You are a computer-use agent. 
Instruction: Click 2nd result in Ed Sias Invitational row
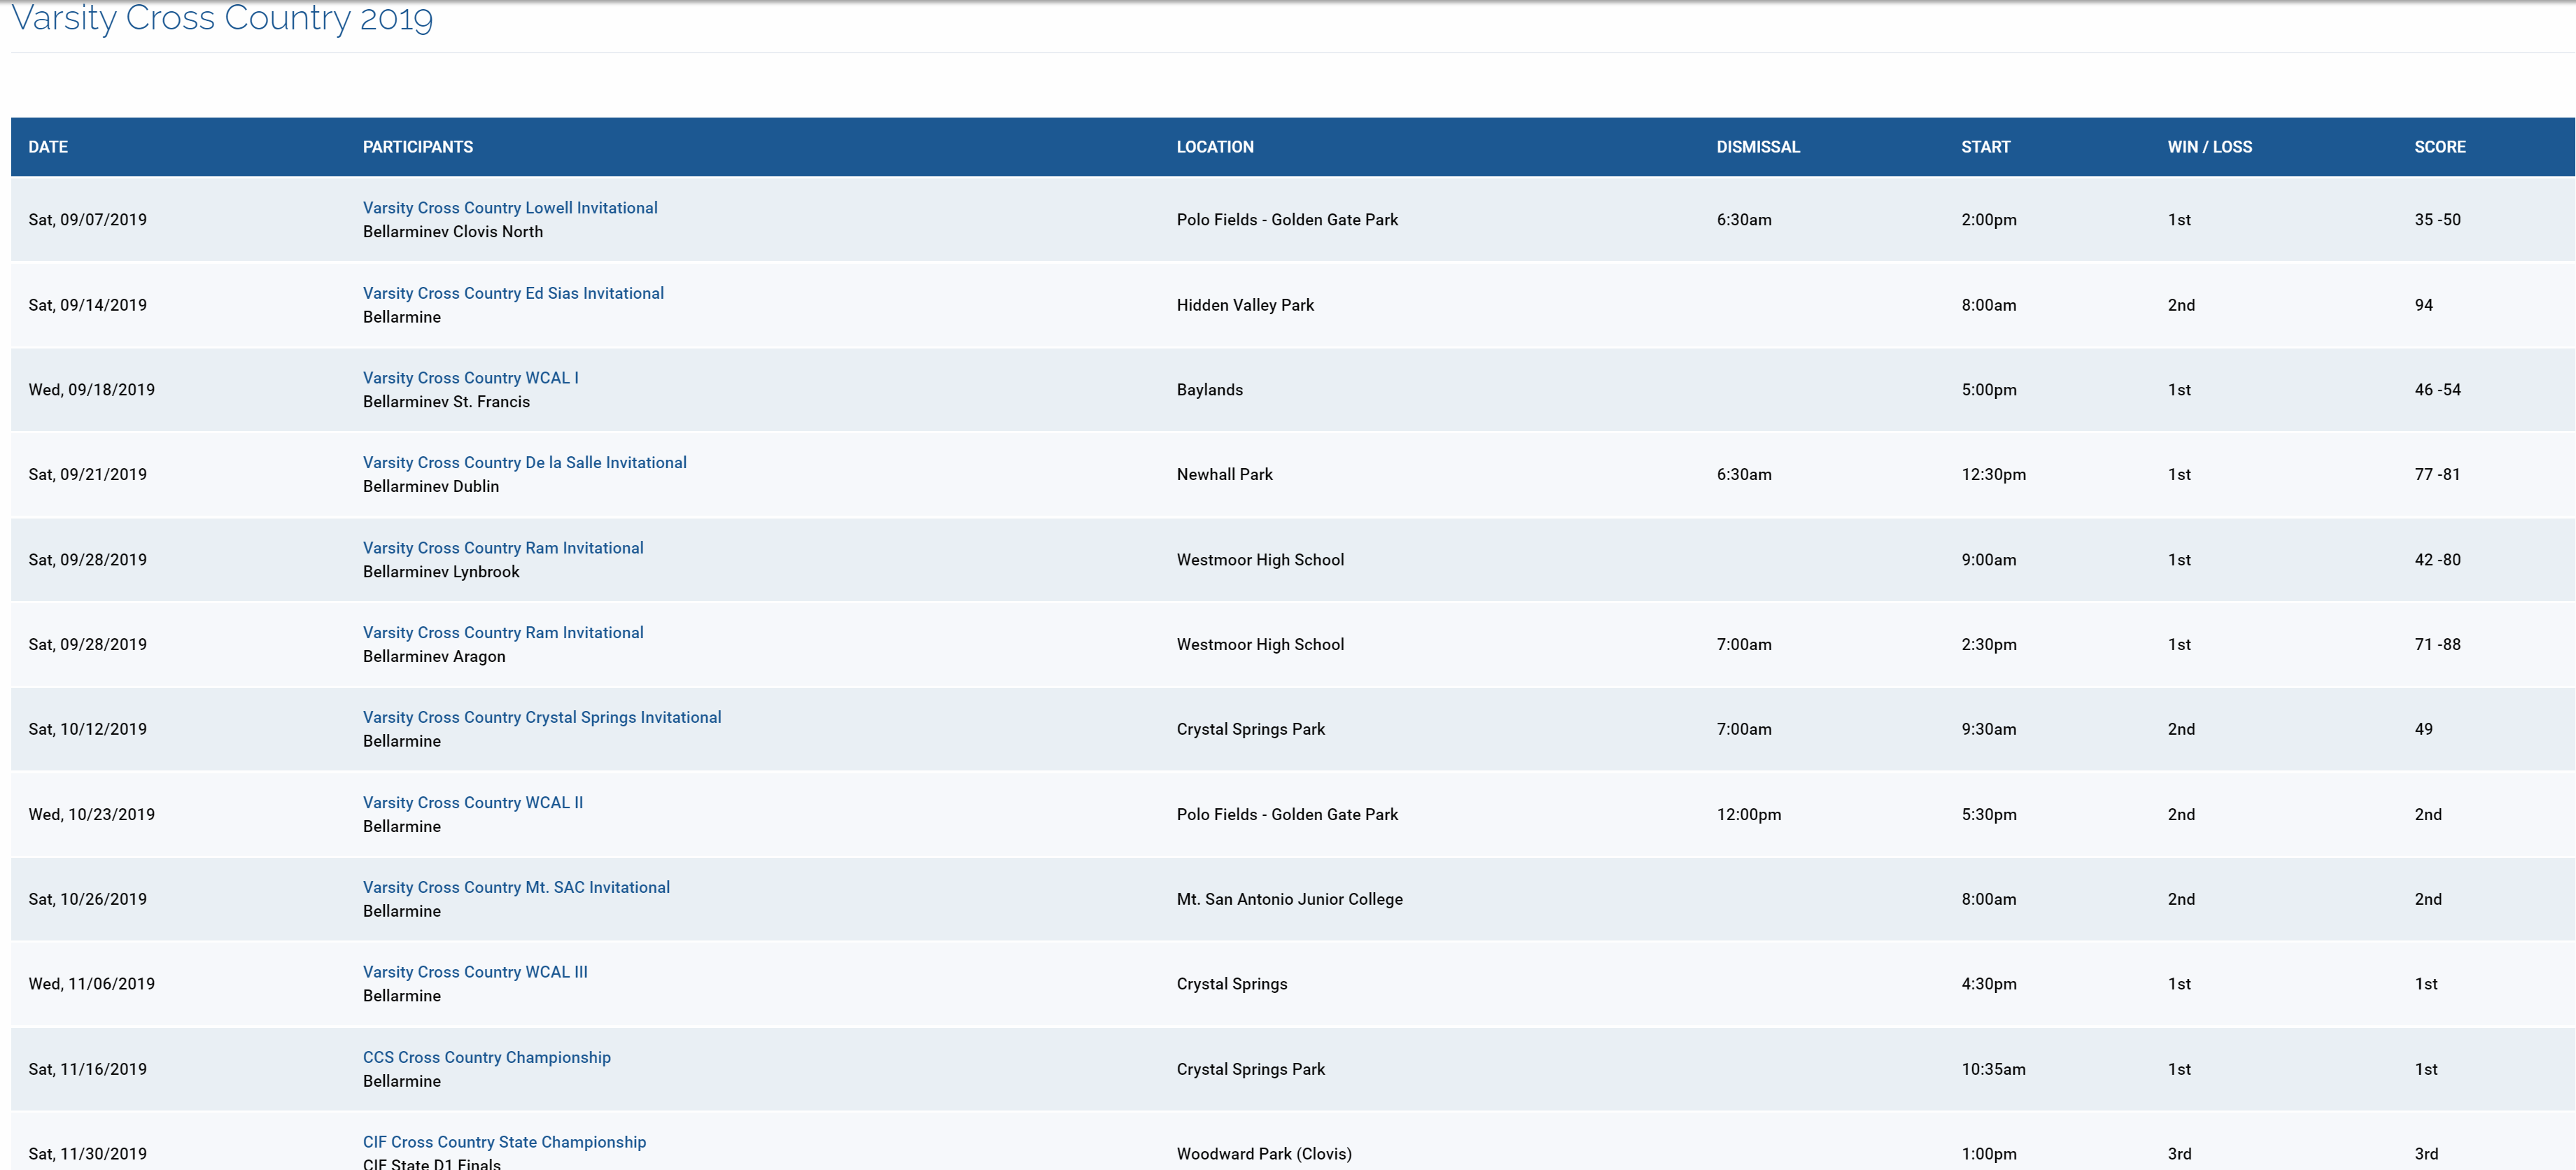[2182, 305]
